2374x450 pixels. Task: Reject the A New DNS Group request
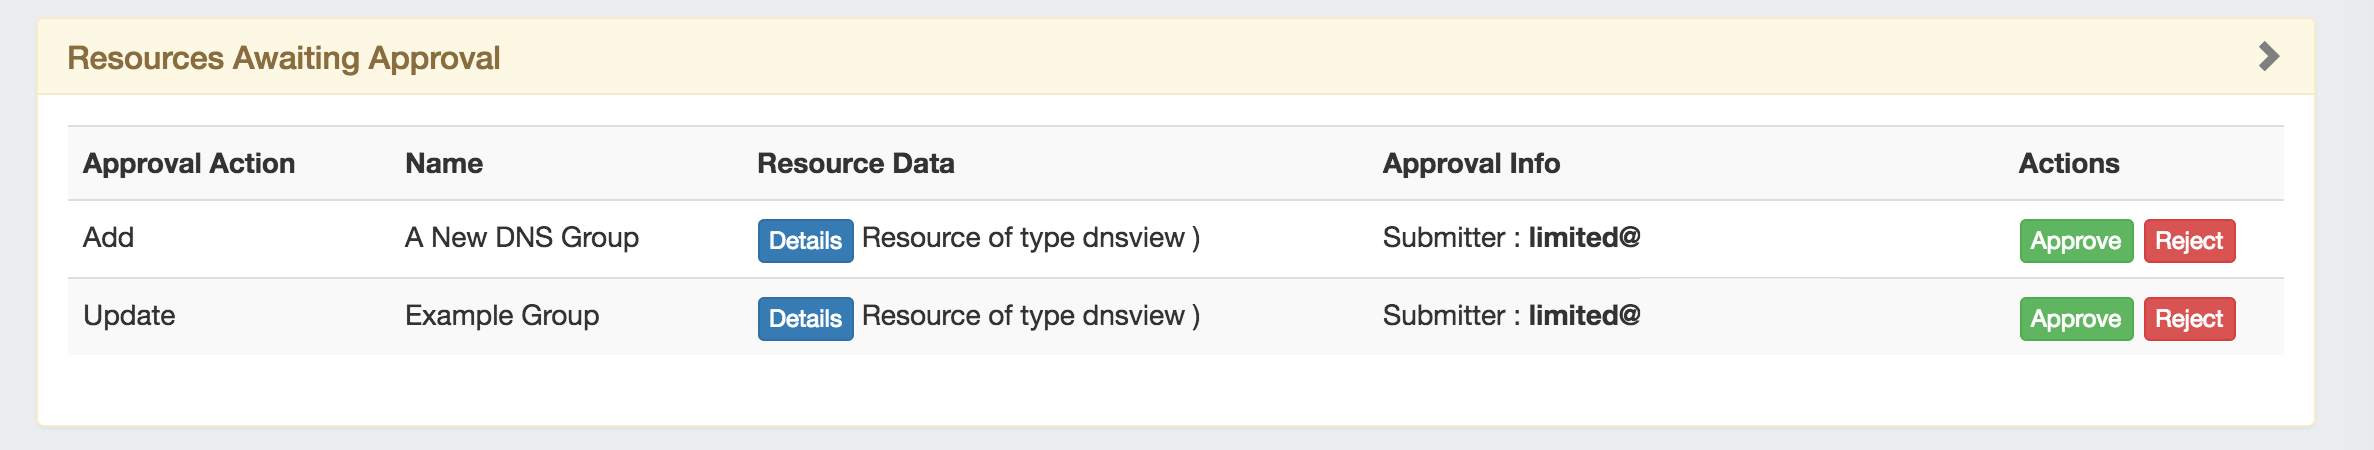point(2188,241)
